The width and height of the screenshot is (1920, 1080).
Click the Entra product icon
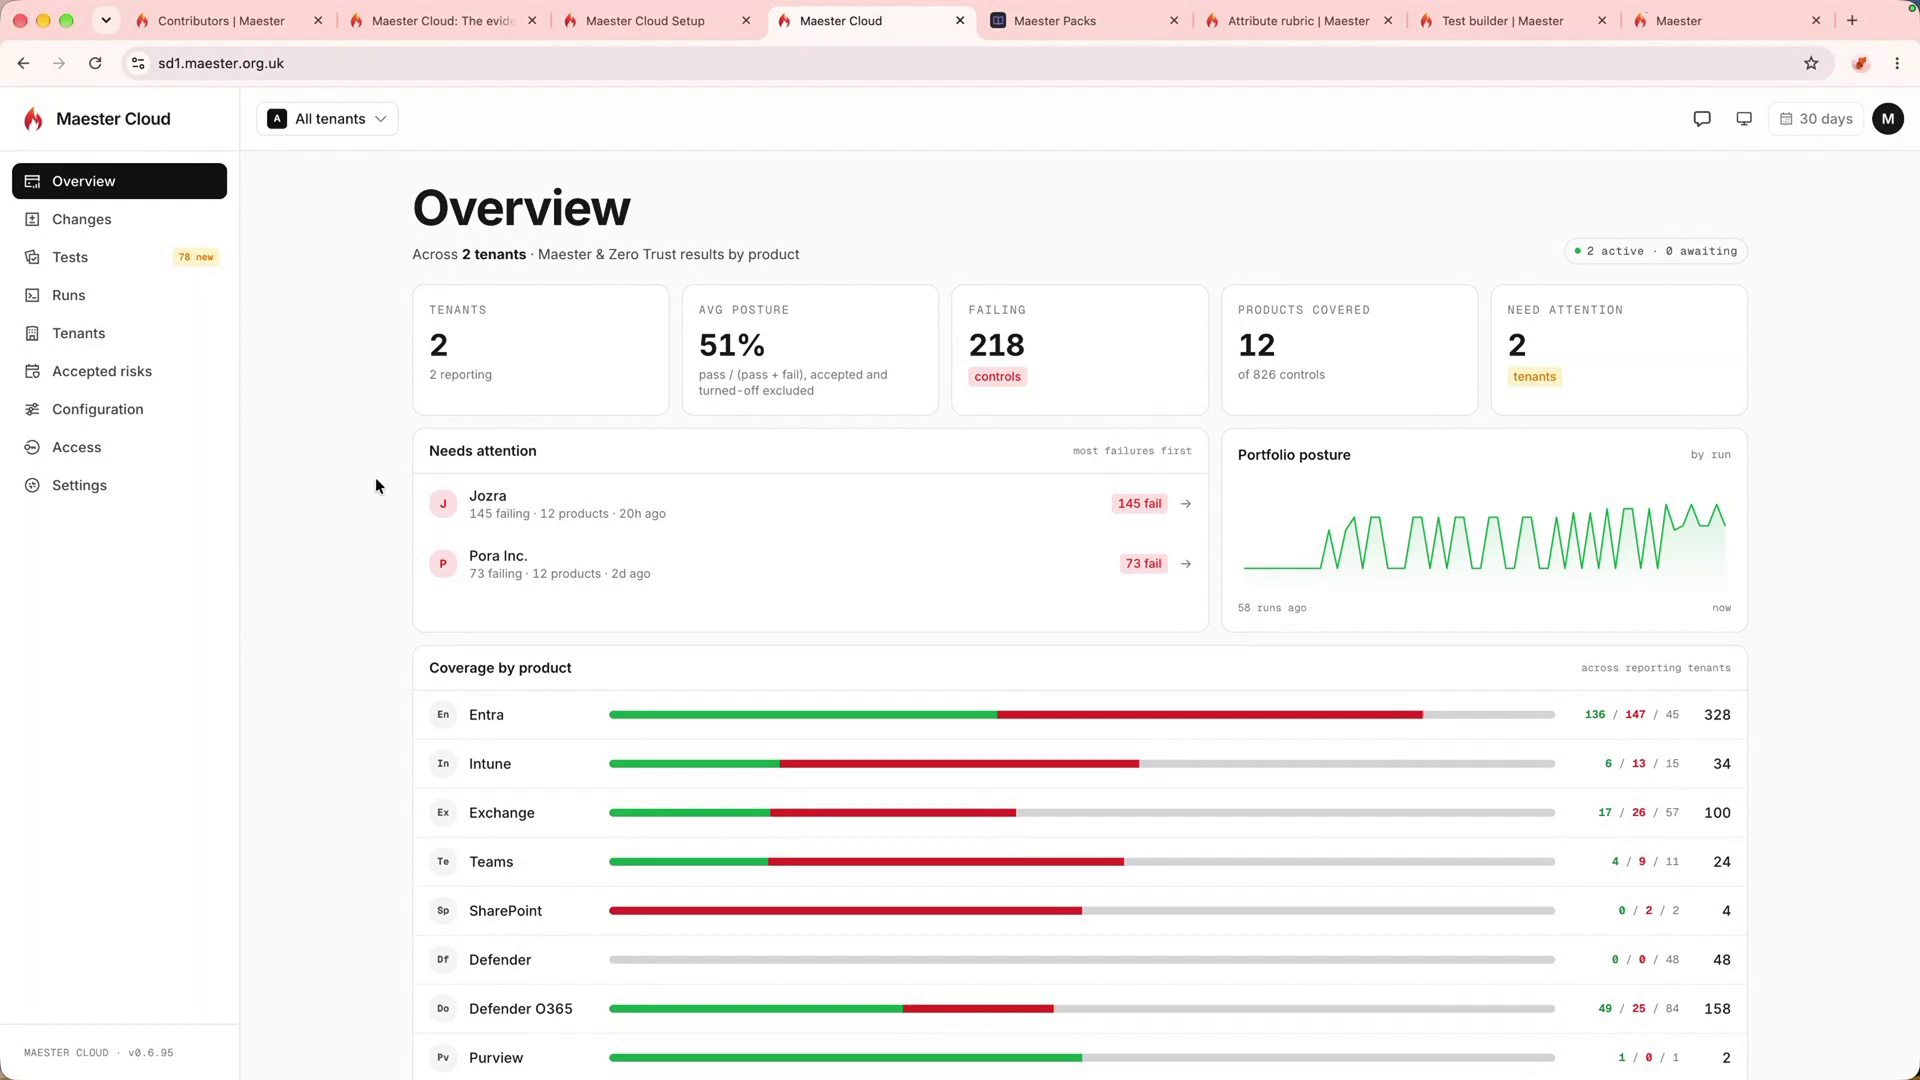(443, 715)
